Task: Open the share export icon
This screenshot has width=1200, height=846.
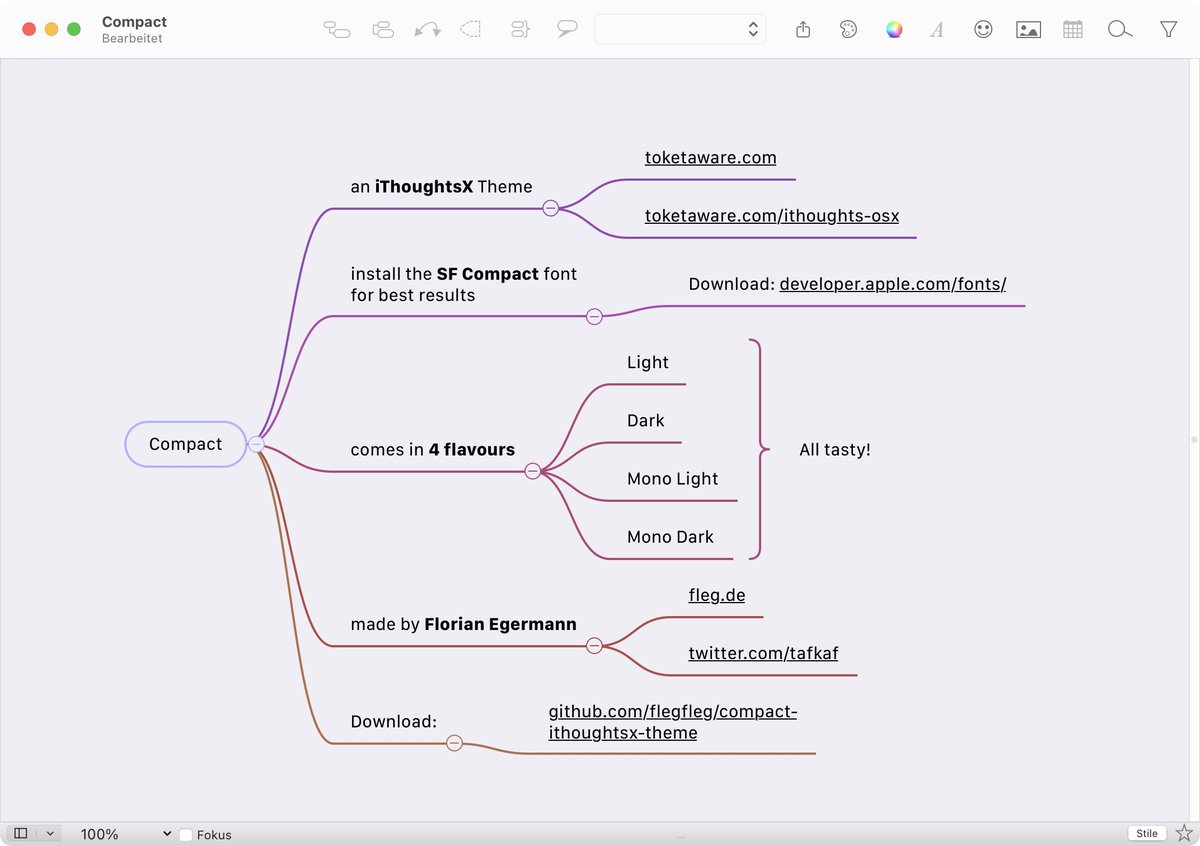Action: point(803,30)
